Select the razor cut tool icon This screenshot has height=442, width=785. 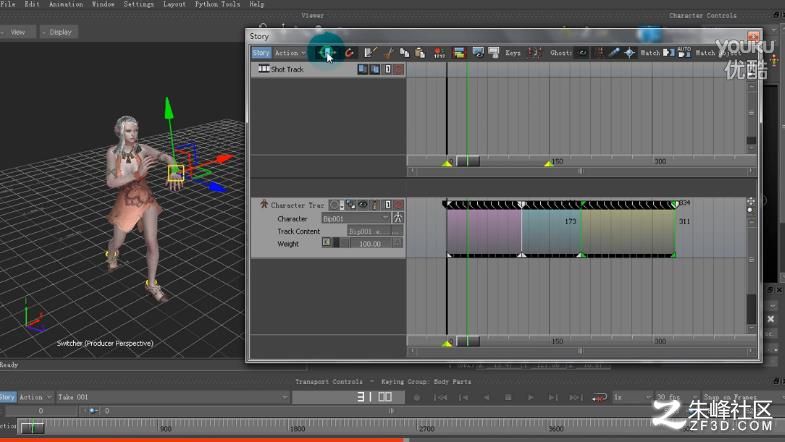388,53
